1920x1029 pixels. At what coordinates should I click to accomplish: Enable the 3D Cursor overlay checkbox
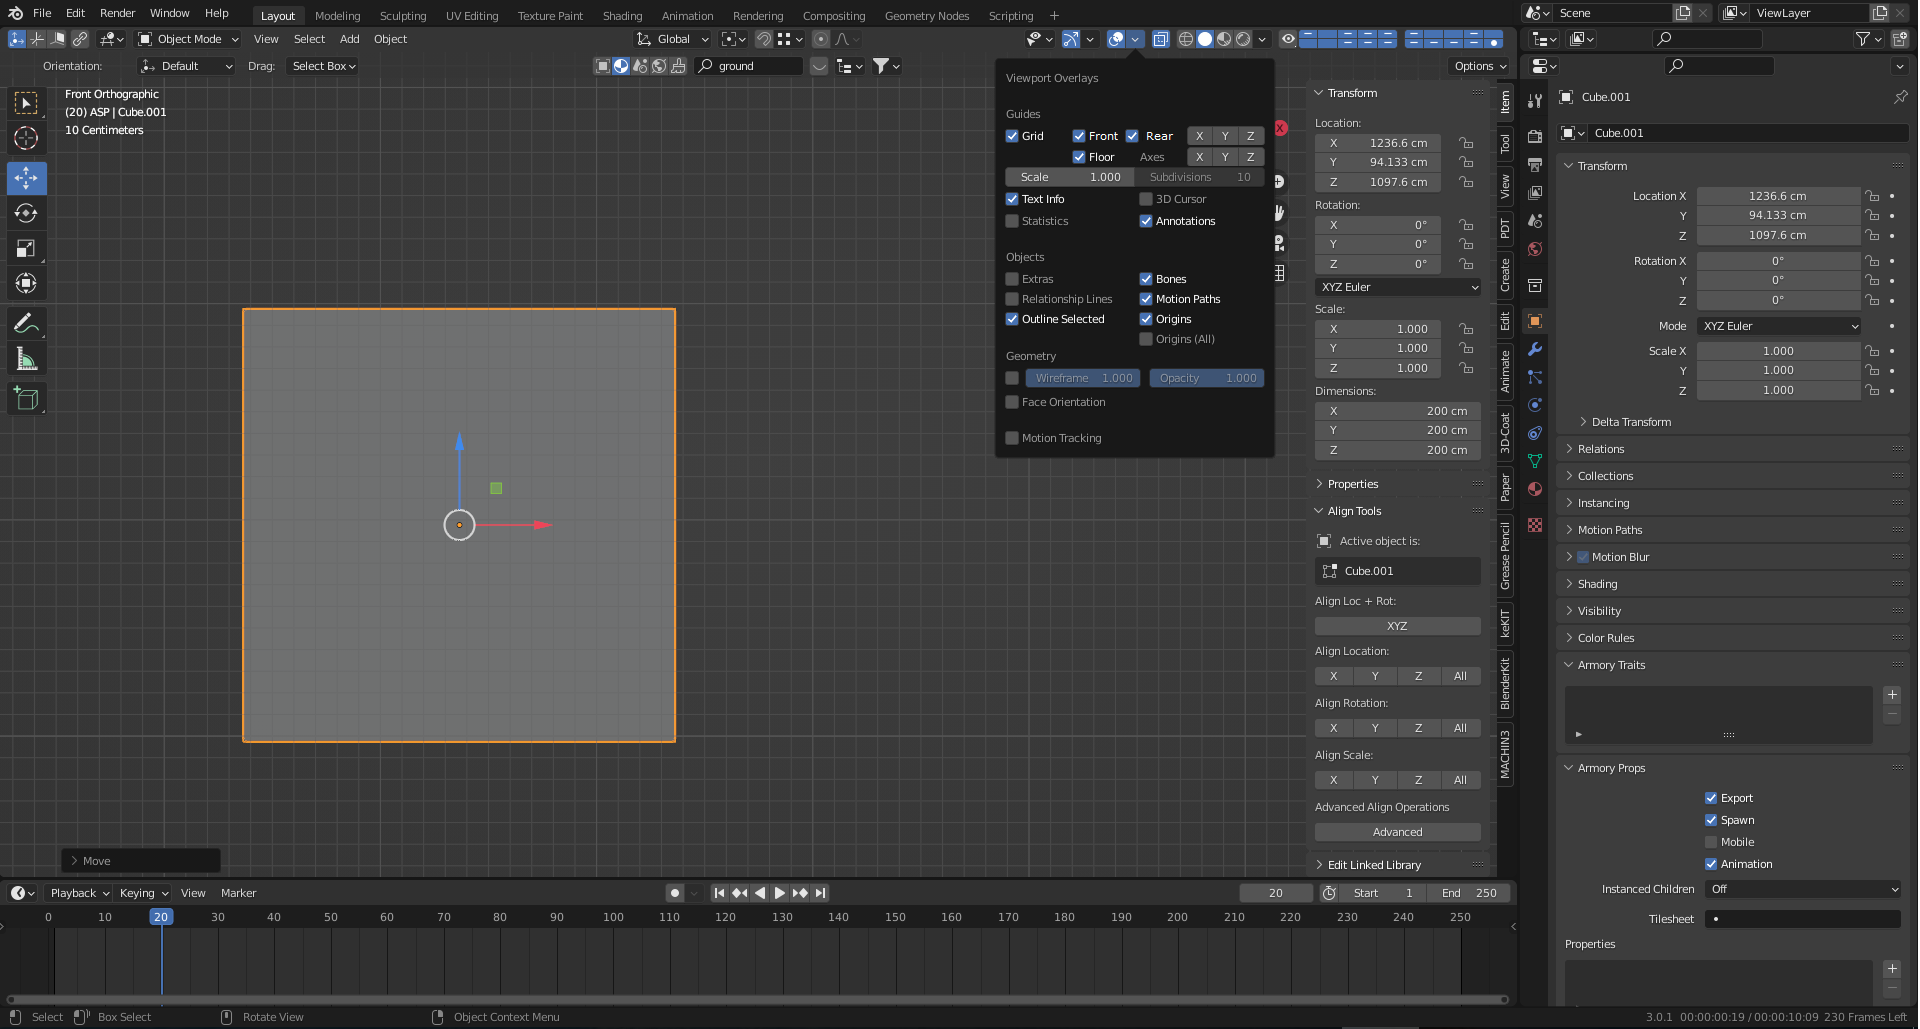[x=1146, y=199]
